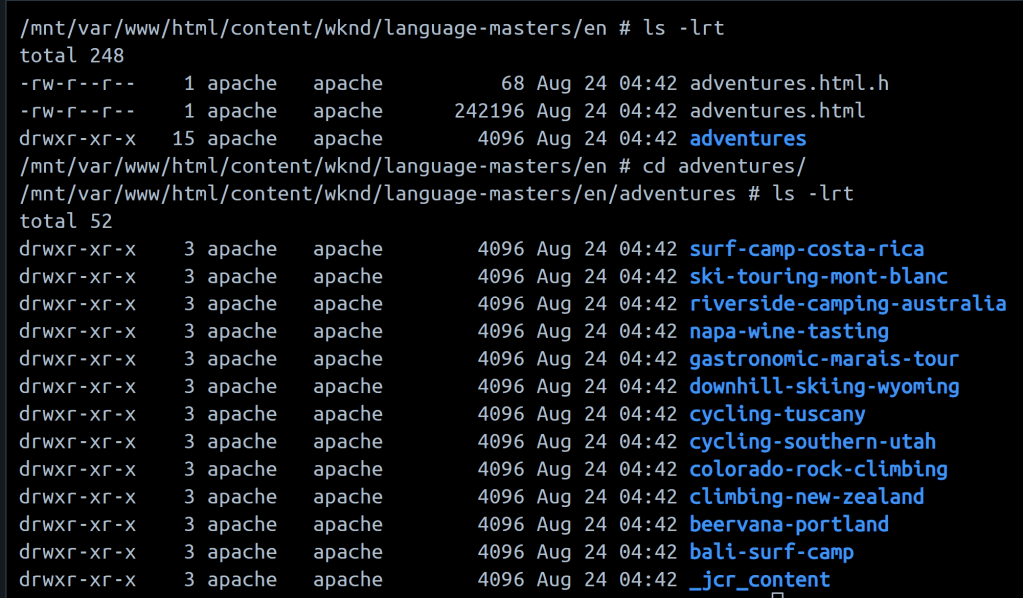This screenshot has height=598, width=1023.
Task: Select the bali-surf-camp directory entry
Action: pos(771,552)
